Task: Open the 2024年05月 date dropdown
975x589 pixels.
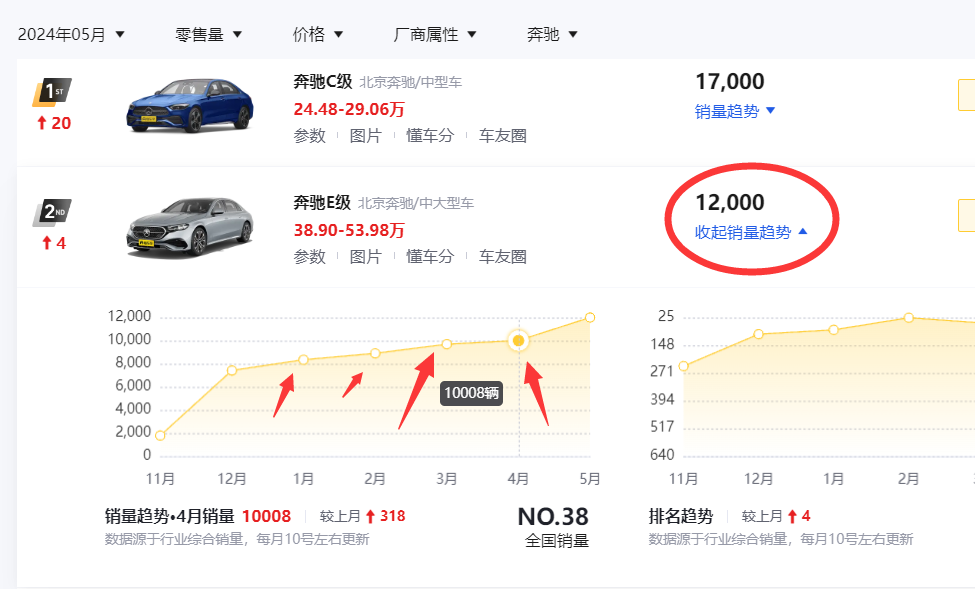Action: [71, 34]
